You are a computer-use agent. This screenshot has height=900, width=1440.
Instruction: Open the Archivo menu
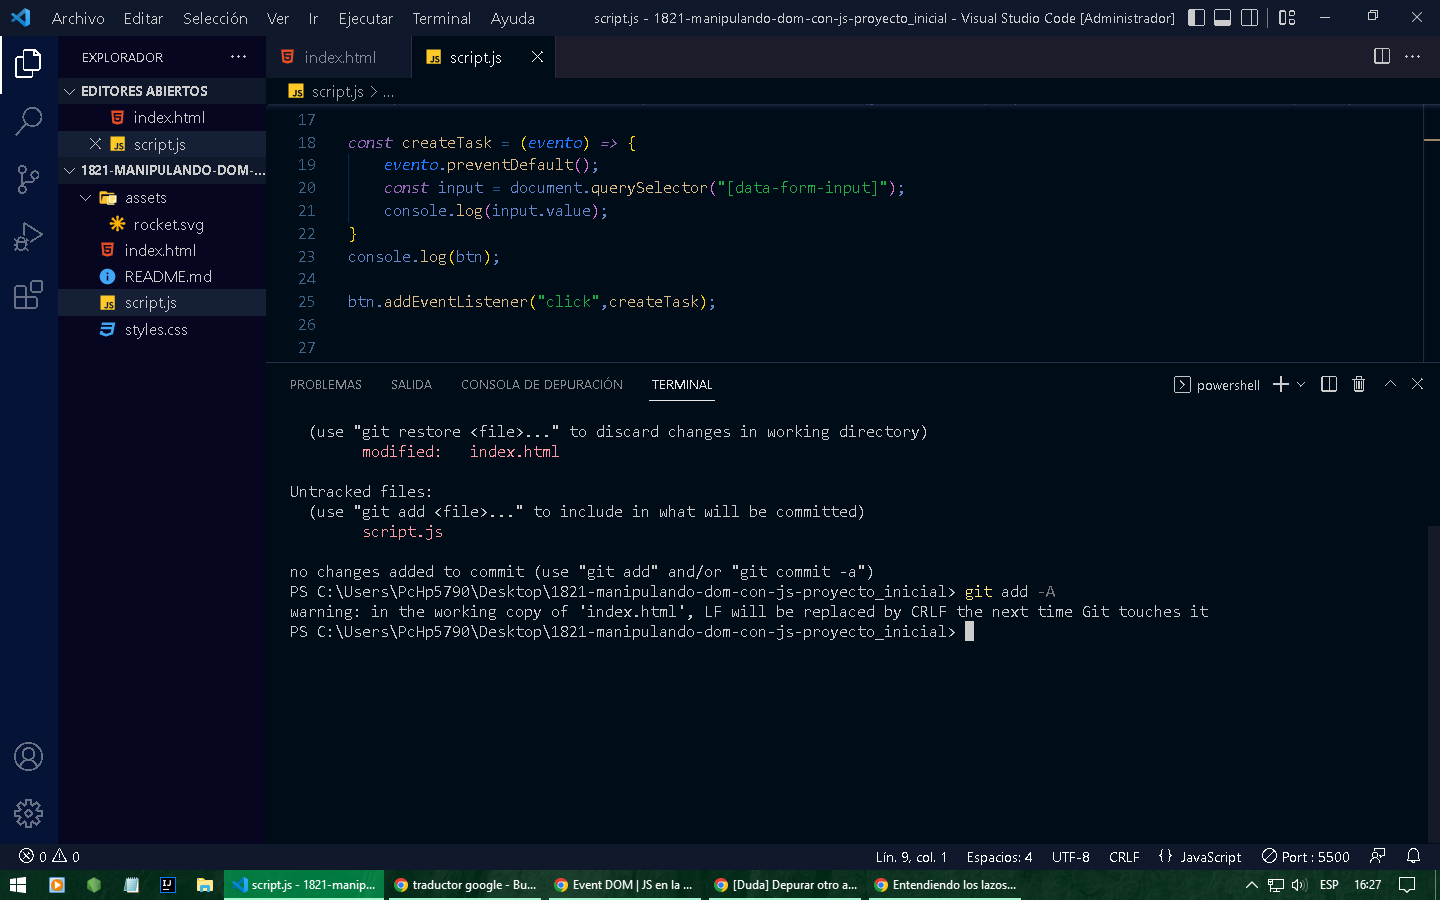pos(78,18)
